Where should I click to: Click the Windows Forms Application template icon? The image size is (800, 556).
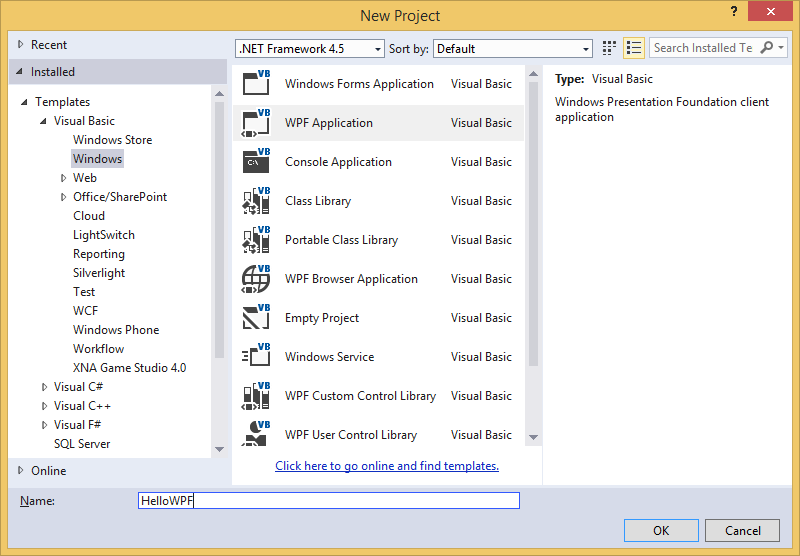256,83
